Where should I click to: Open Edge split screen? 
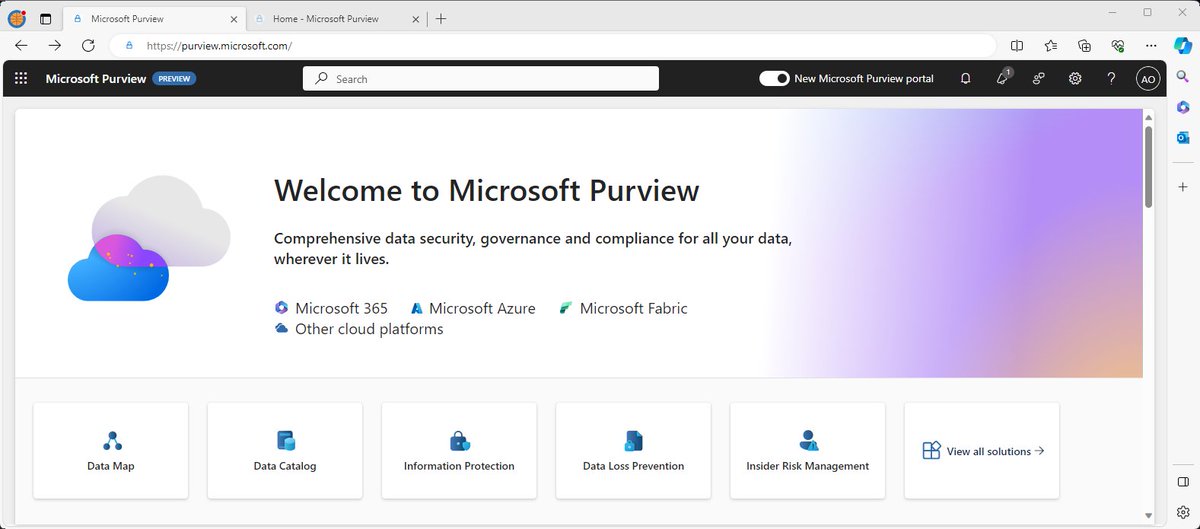click(1017, 45)
